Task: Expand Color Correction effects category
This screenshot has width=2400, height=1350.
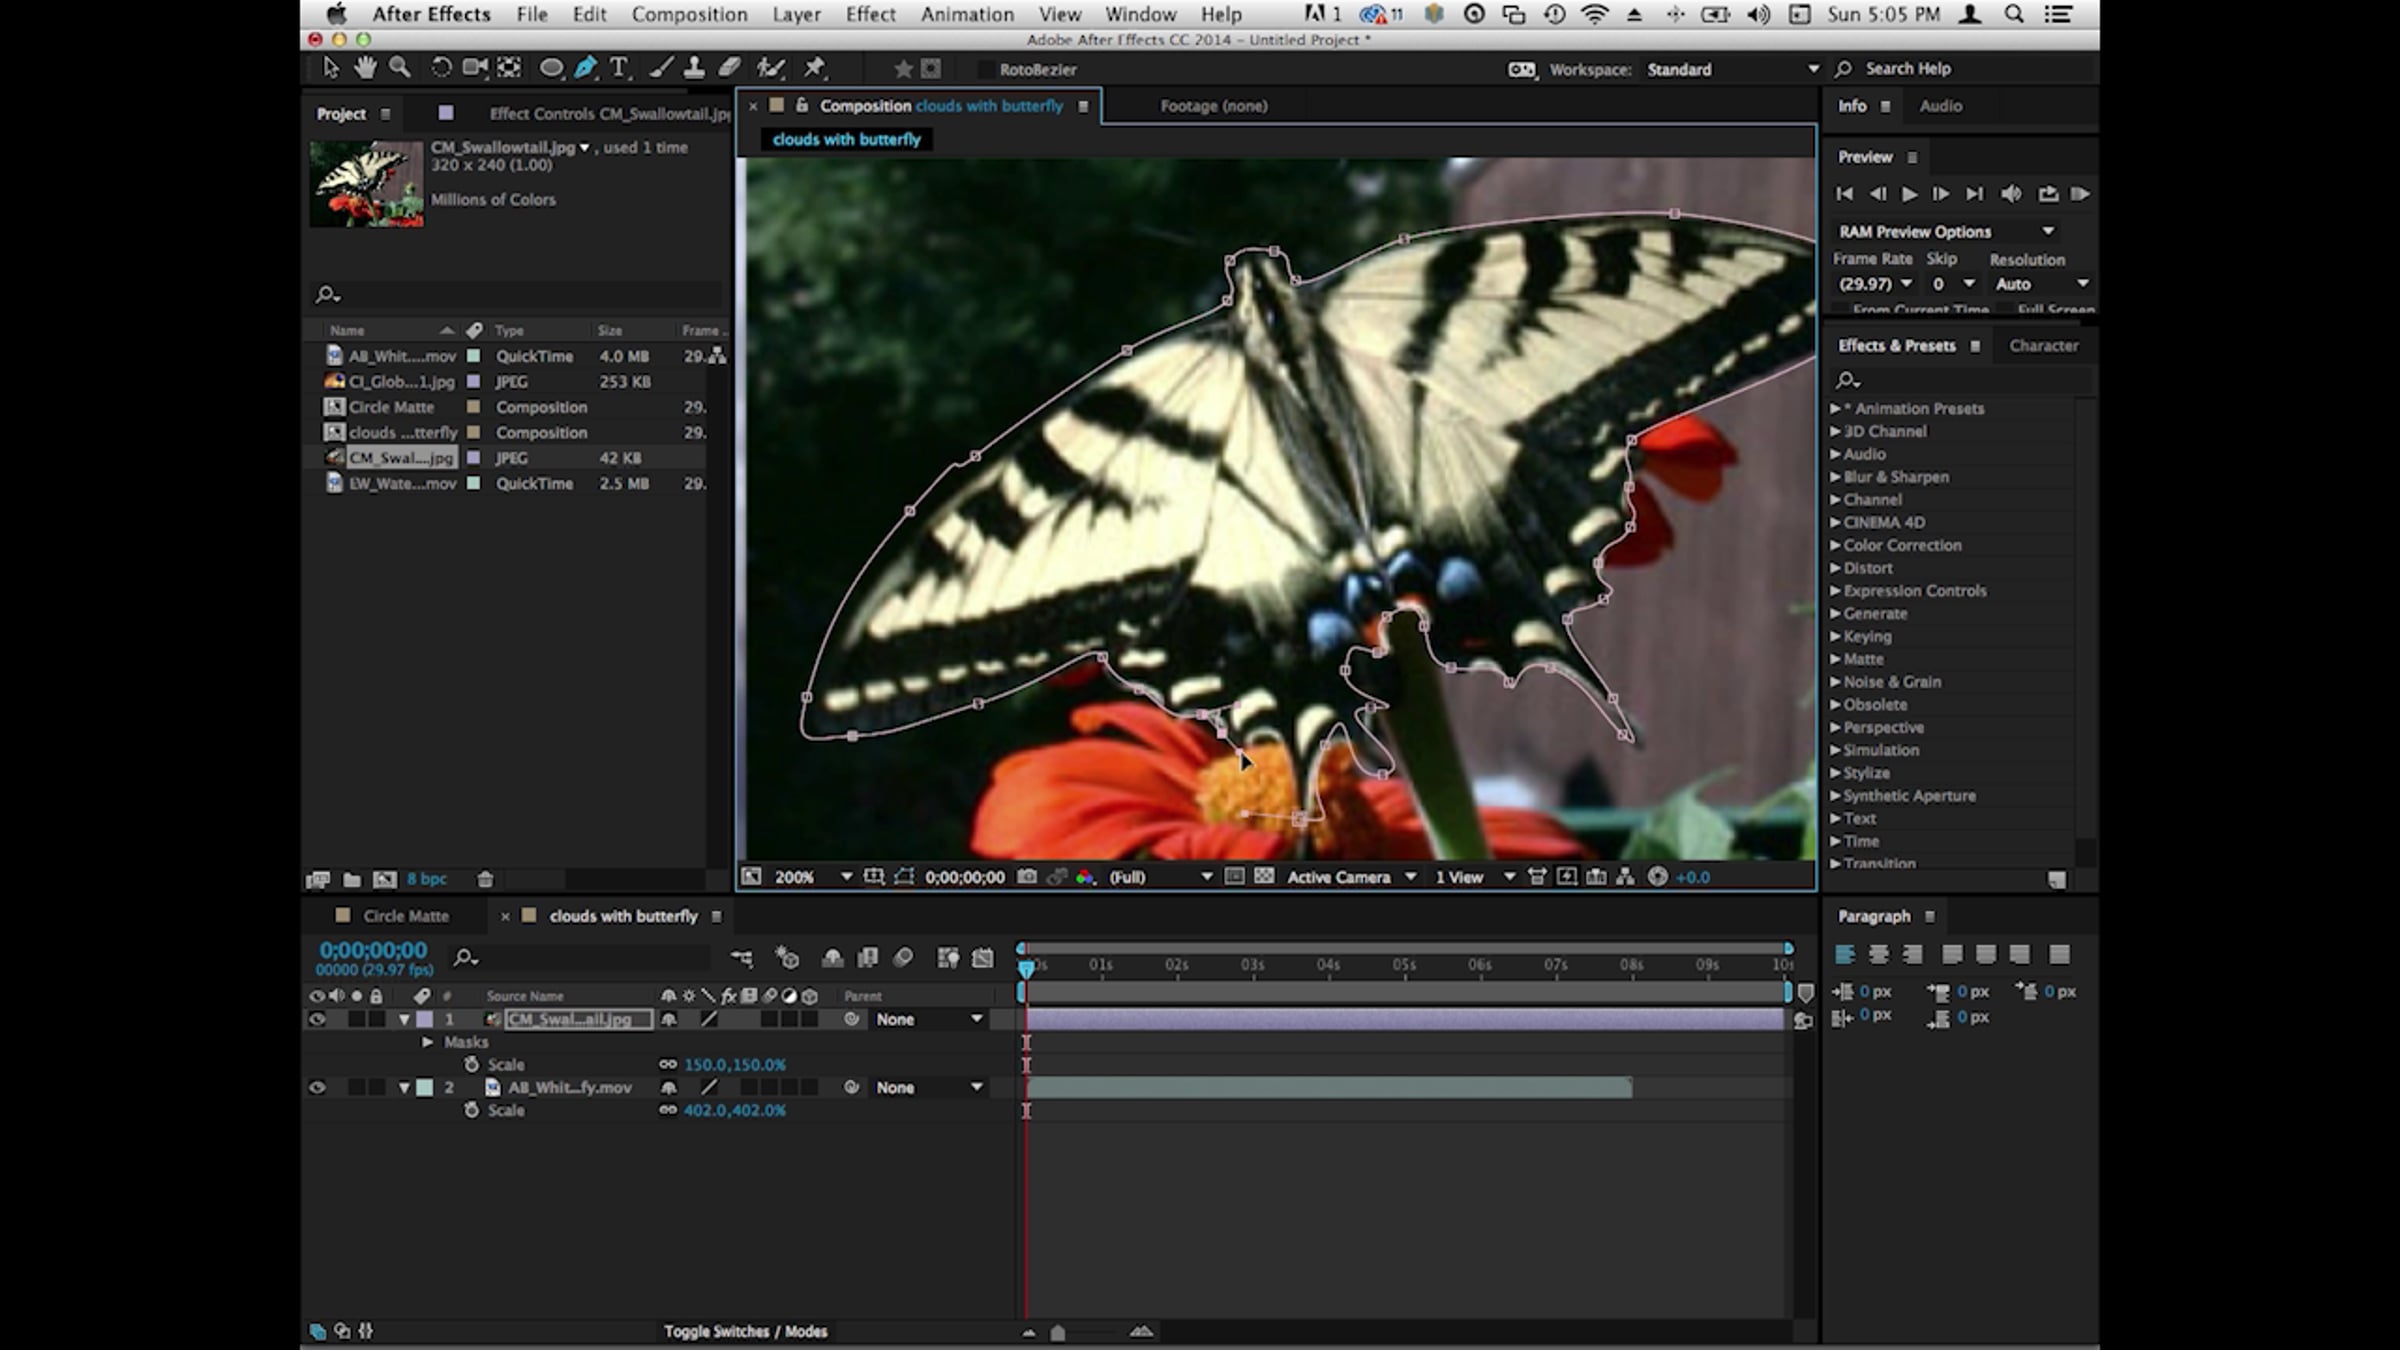Action: [1835, 545]
